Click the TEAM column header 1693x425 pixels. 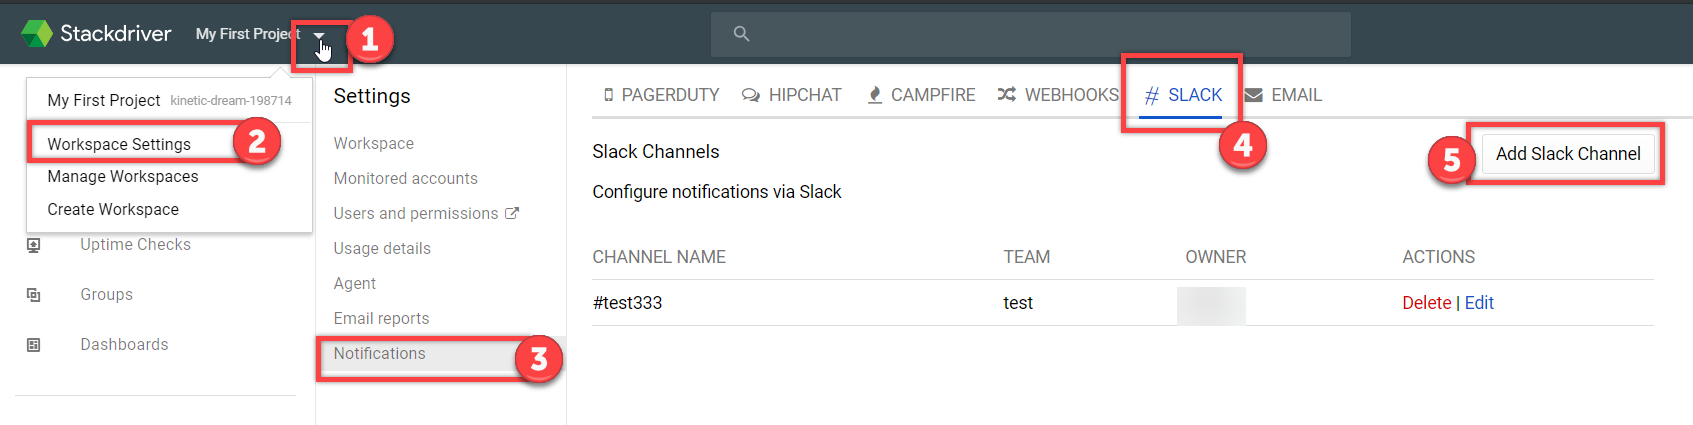(1027, 257)
